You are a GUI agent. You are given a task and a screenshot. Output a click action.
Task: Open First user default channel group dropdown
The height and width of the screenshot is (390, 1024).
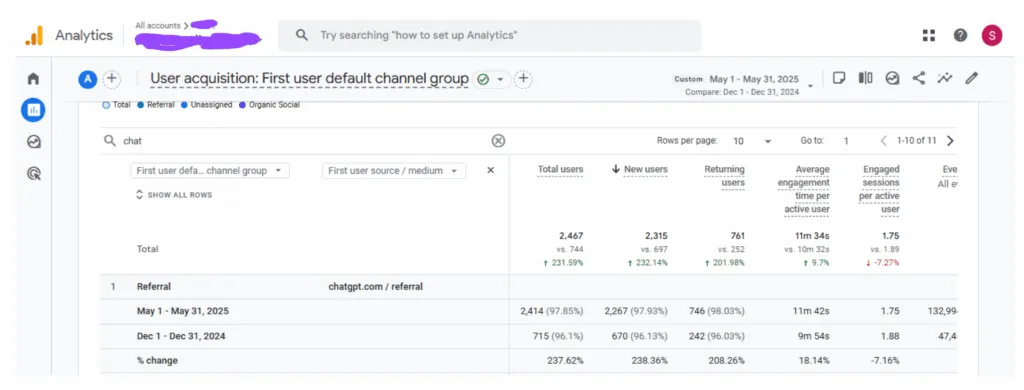tap(210, 171)
